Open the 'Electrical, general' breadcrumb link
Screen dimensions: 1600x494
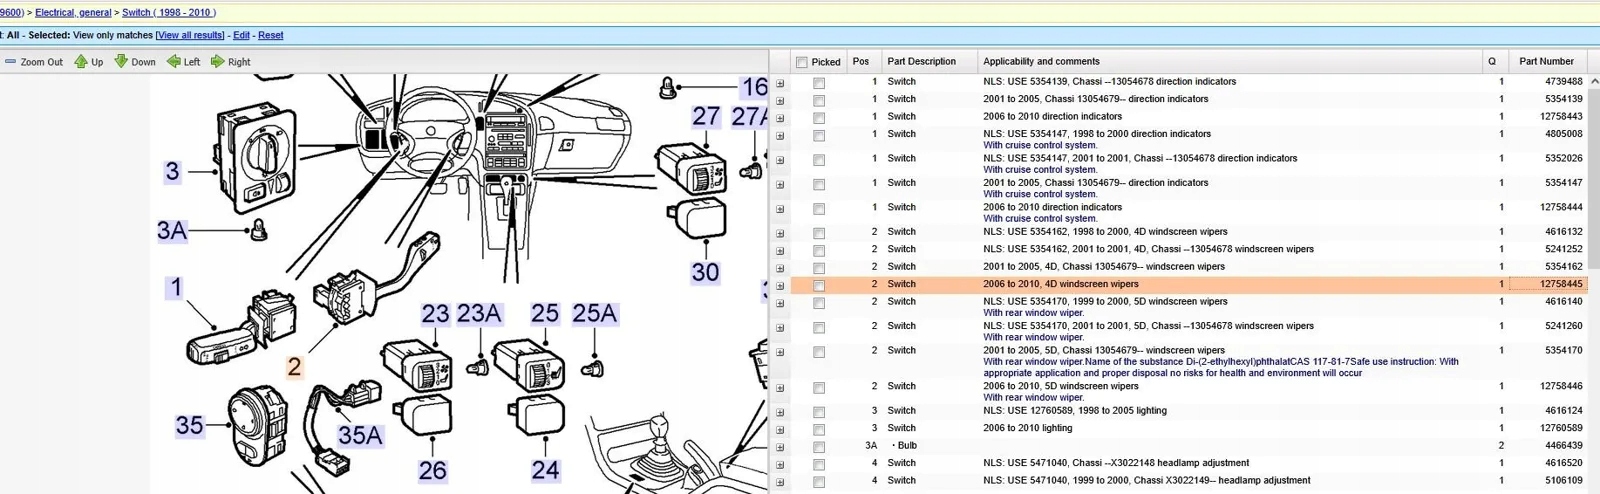[73, 13]
